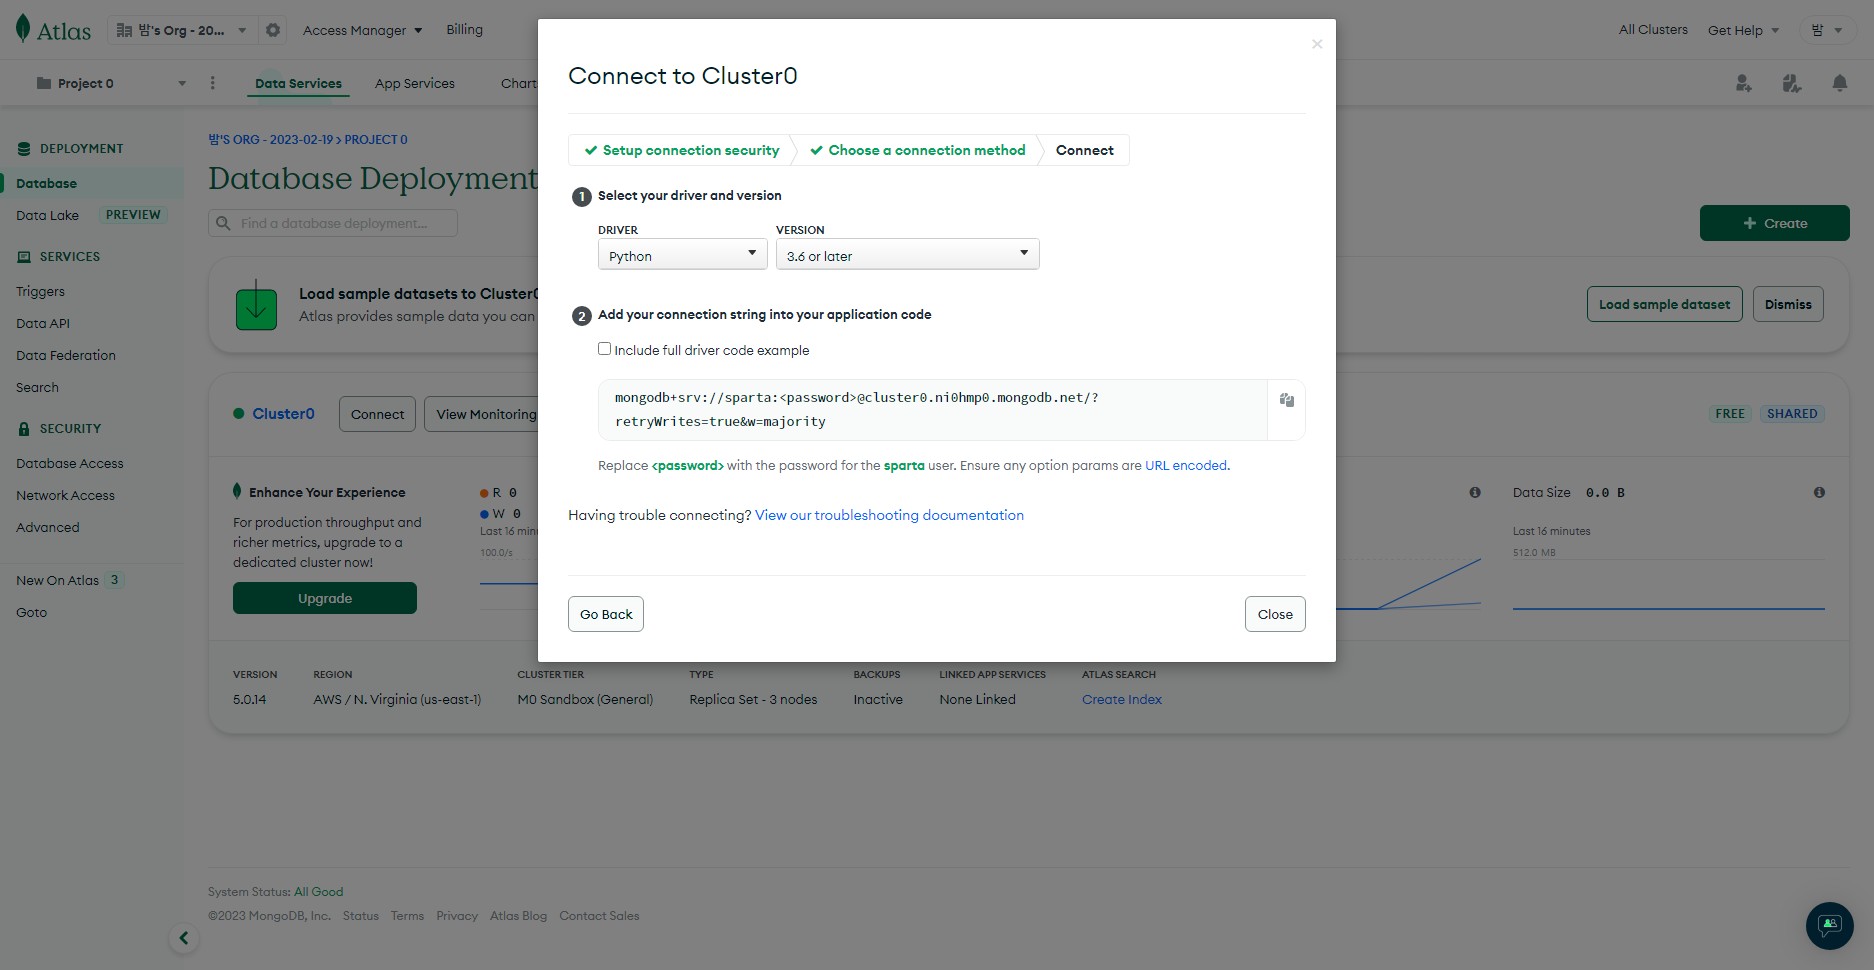1874x970 pixels.
Task: Open Network Access in the sidebar
Action: [65, 495]
